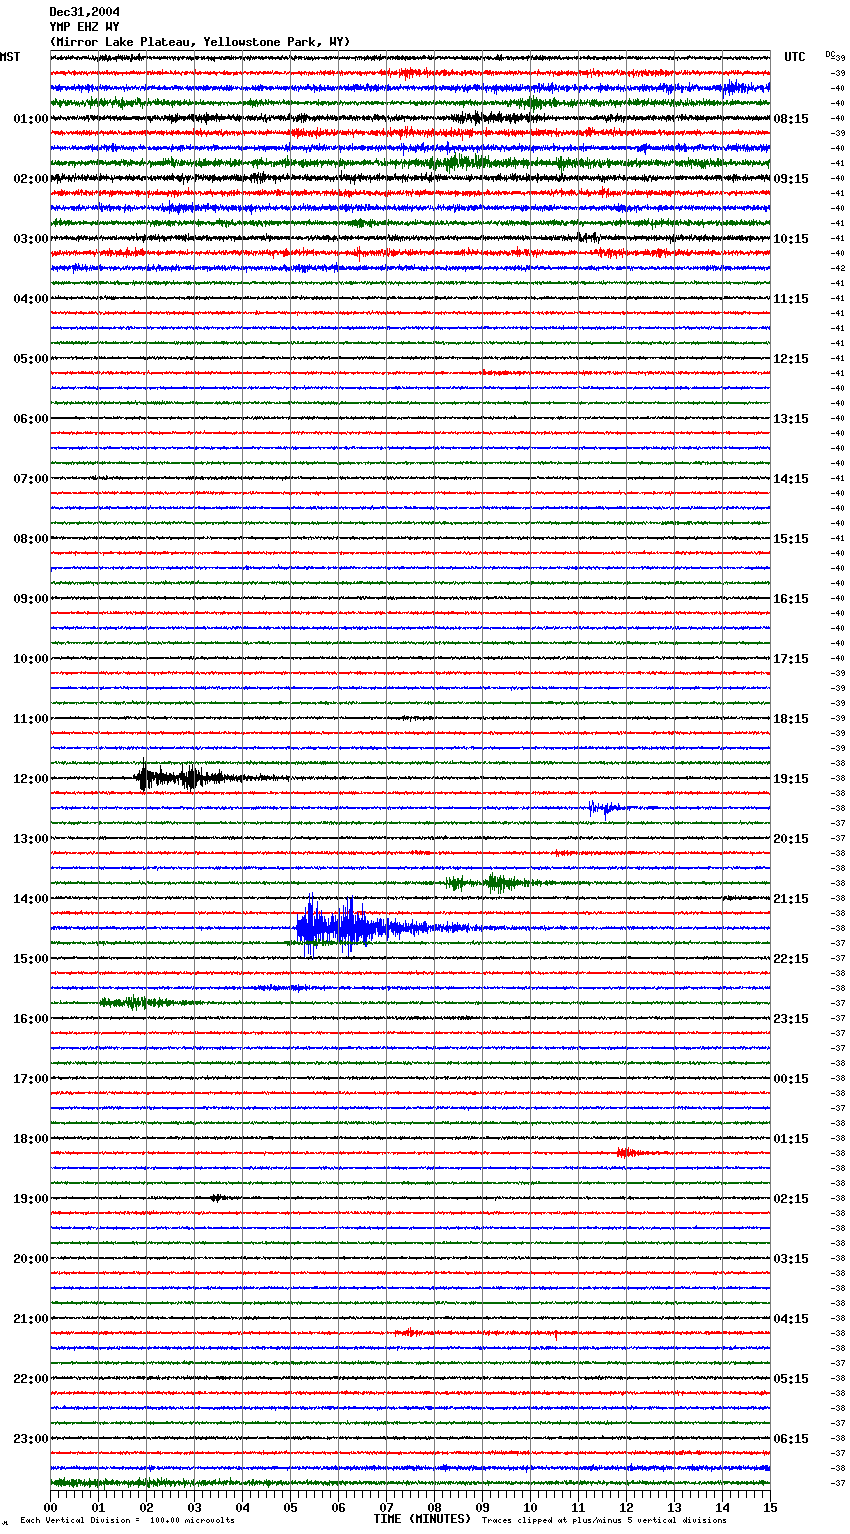The width and height of the screenshot is (850, 1534).
Task: Click minute tick label '15' on bottom axis
Action: (x=770, y=1507)
